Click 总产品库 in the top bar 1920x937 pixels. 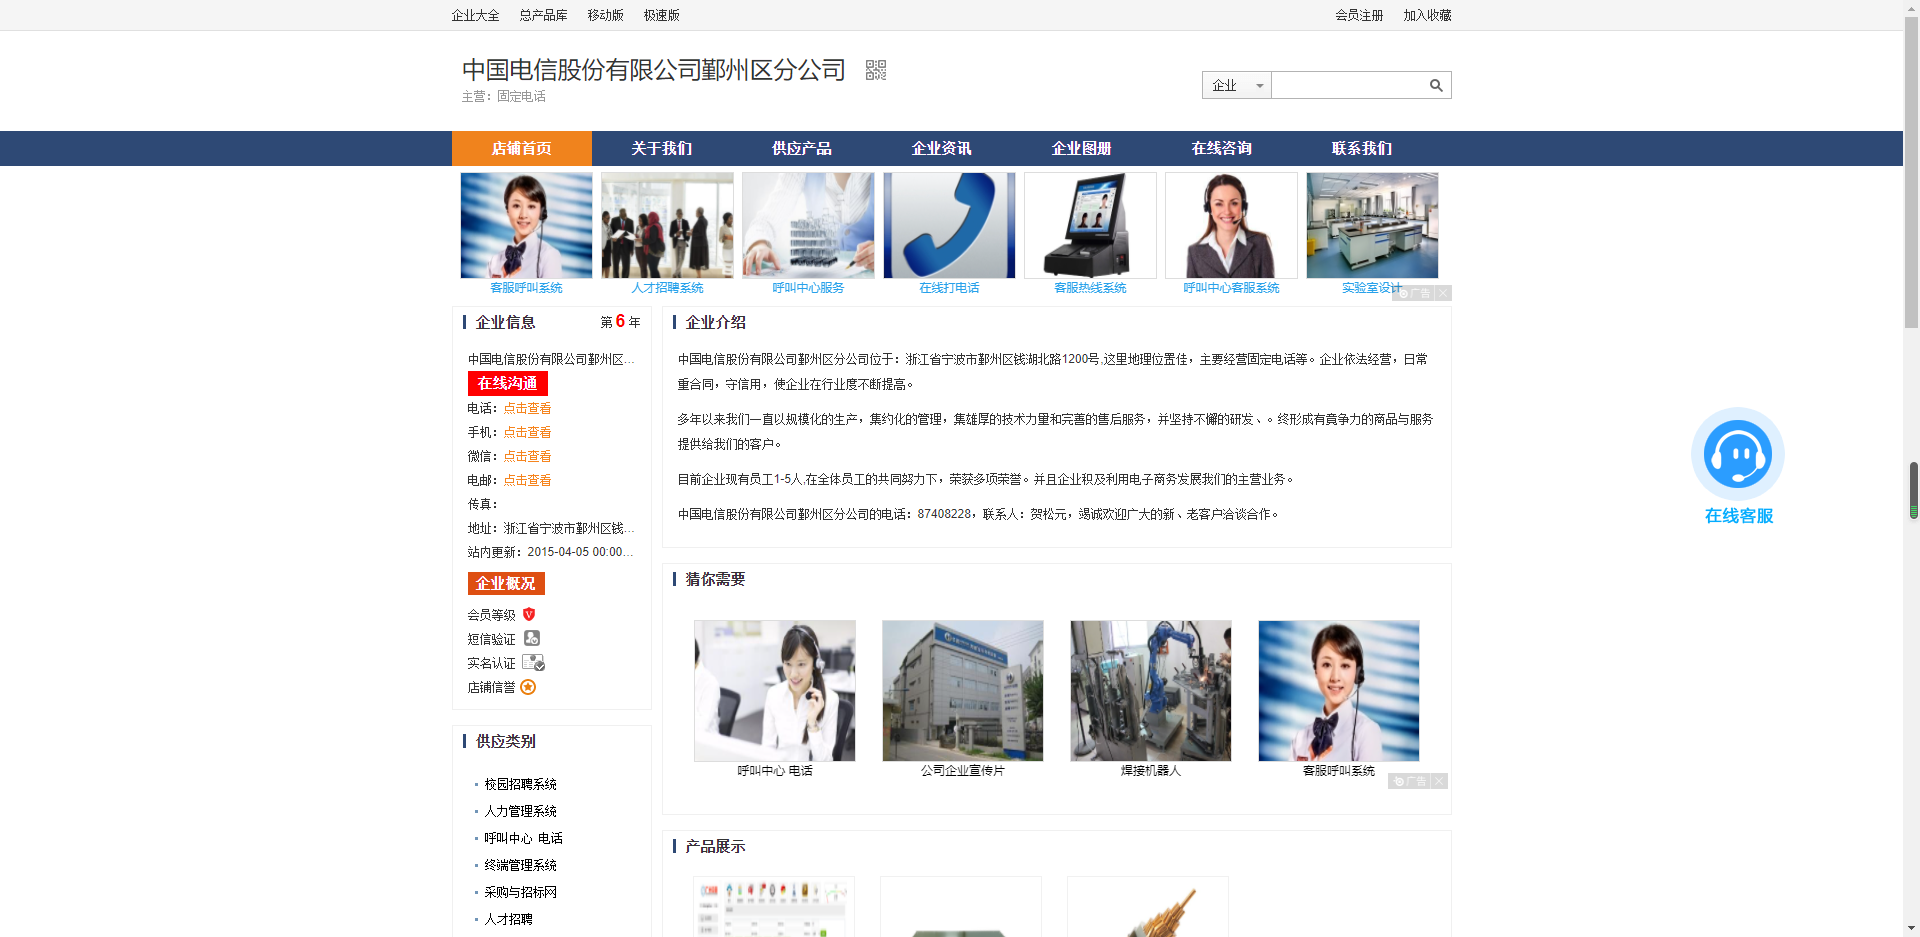pos(543,15)
